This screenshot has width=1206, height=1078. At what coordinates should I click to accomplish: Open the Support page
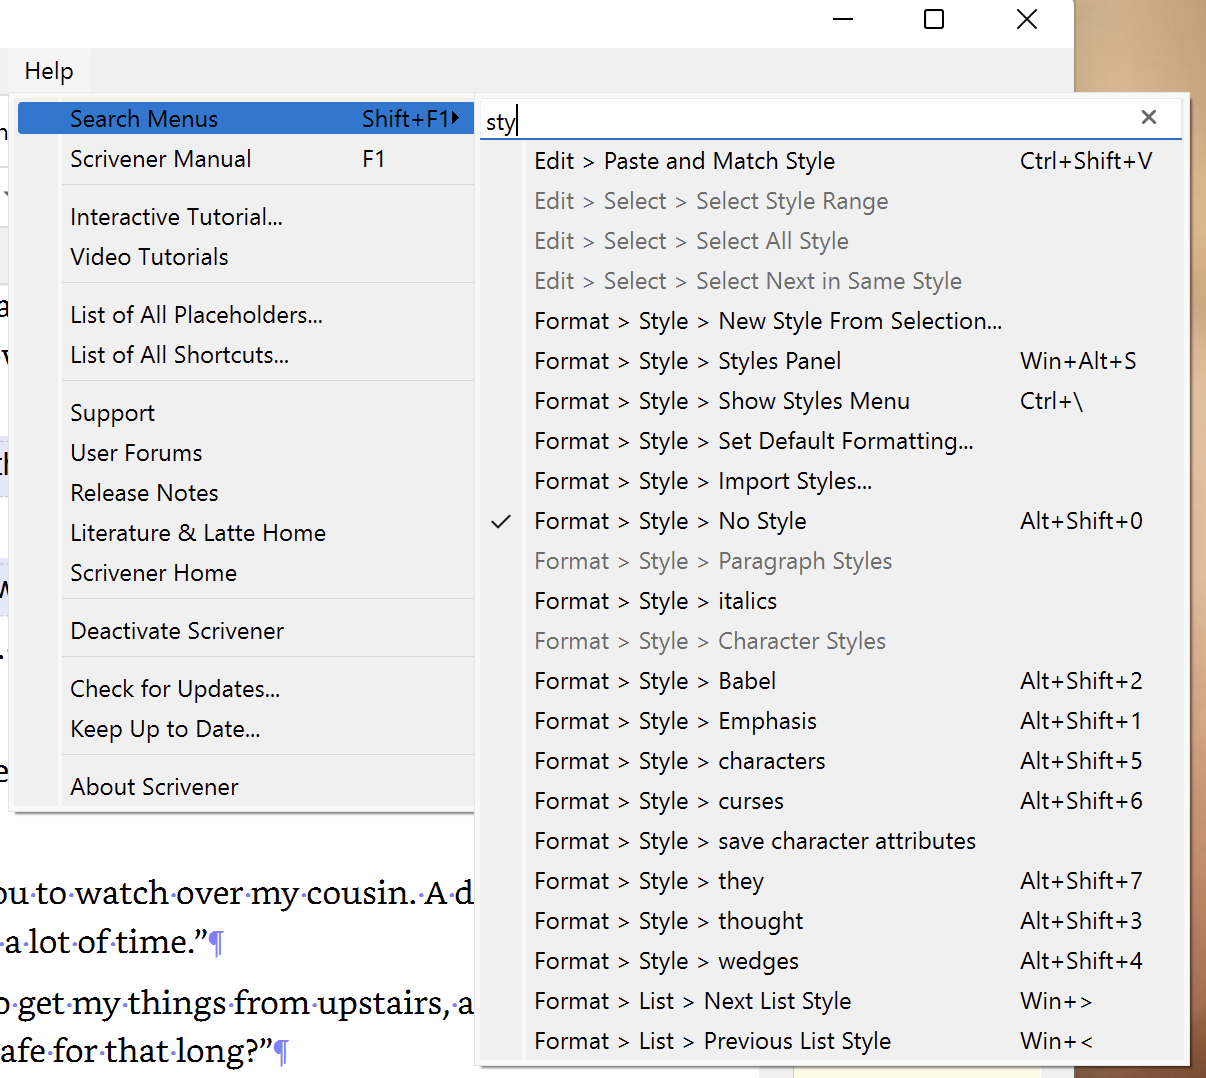click(245, 413)
